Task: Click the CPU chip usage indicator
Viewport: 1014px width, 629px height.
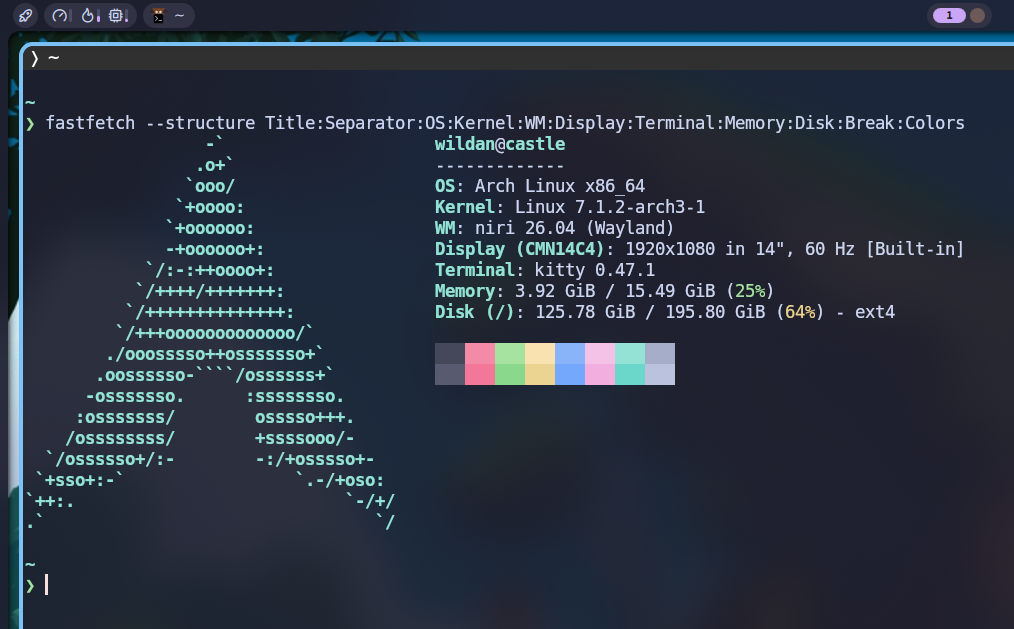Action: (x=118, y=16)
